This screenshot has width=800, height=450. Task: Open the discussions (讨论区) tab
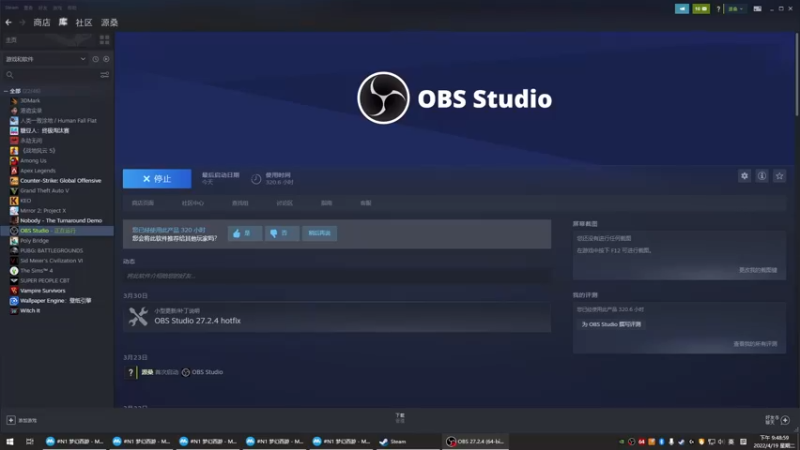point(285,203)
